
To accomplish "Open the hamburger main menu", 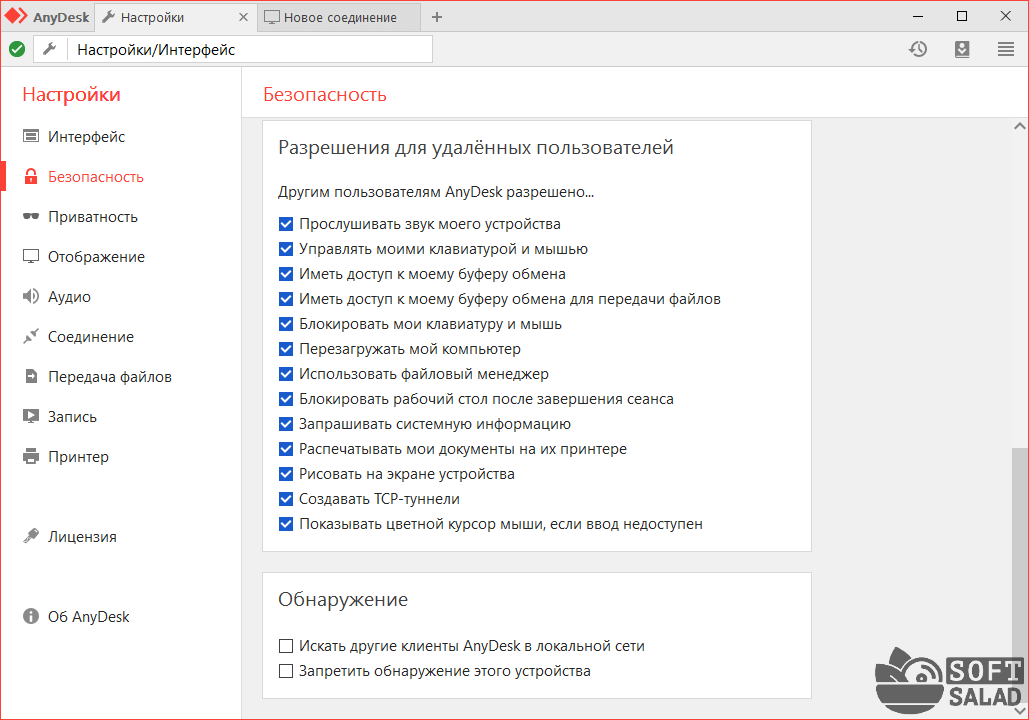I will (1006, 49).
